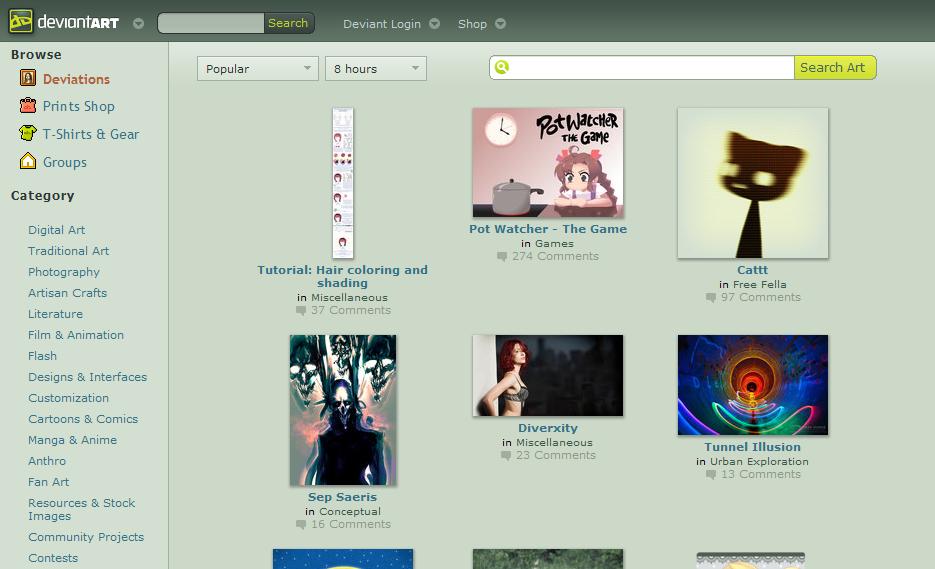This screenshot has height=569, width=935.
Task: Select the Cartoons & Comics category
Action: (83, 419)
